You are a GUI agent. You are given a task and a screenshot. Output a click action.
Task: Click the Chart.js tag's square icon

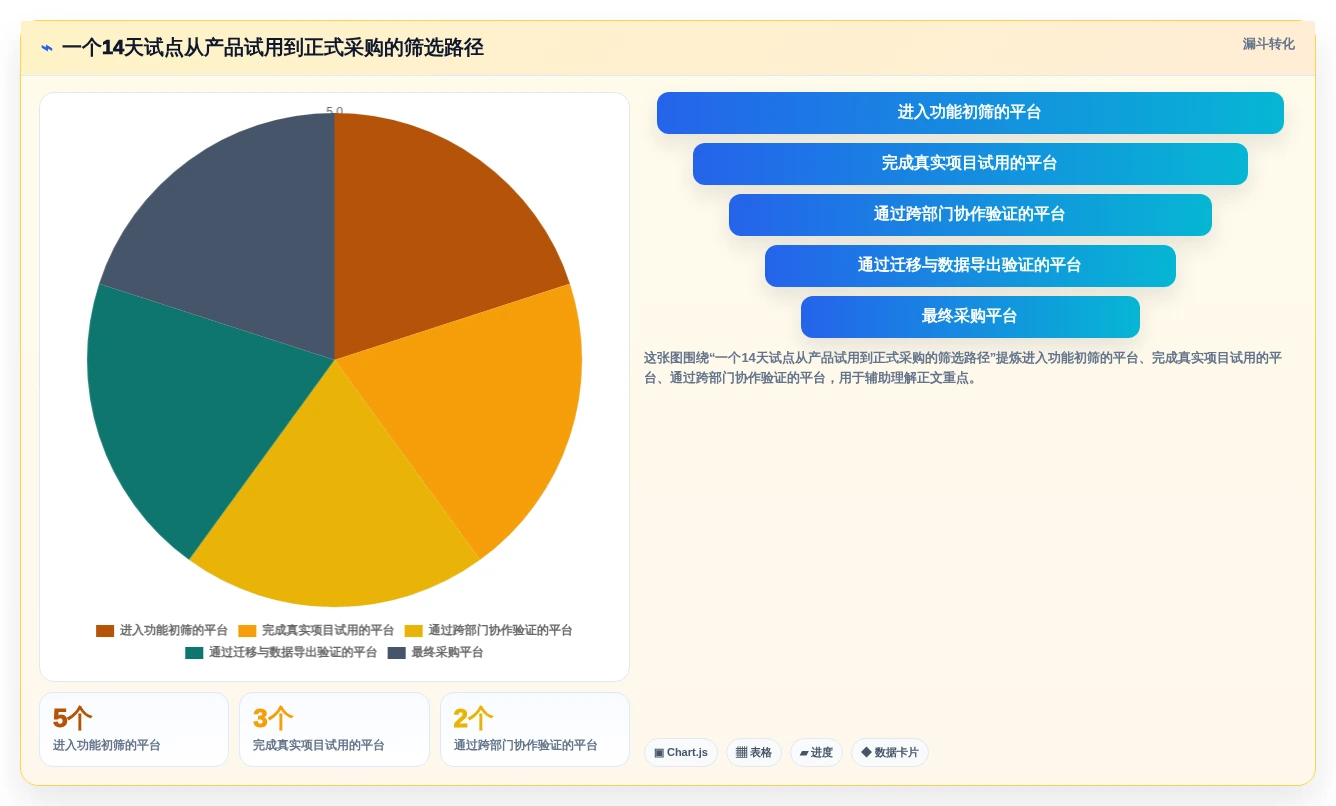[659, 753]
